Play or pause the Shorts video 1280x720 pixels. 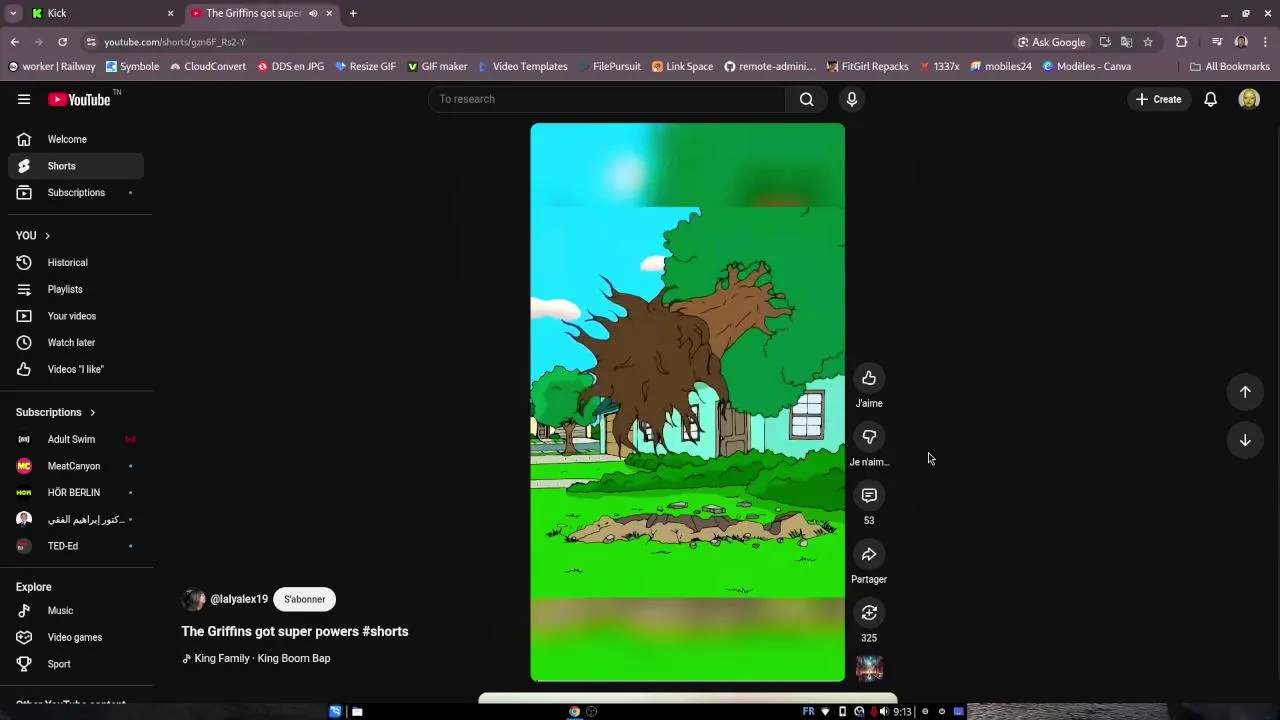[687, 402]
